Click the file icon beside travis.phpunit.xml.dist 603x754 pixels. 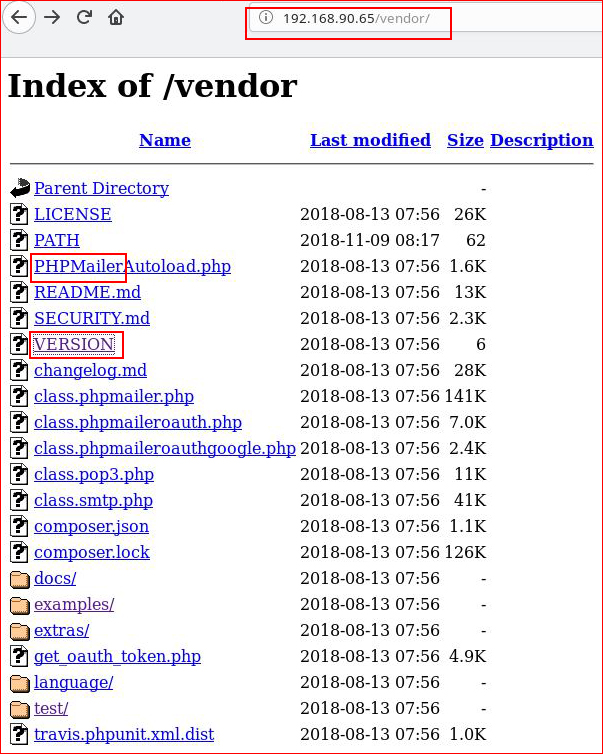pyautogui.click(x=19, y=733)
